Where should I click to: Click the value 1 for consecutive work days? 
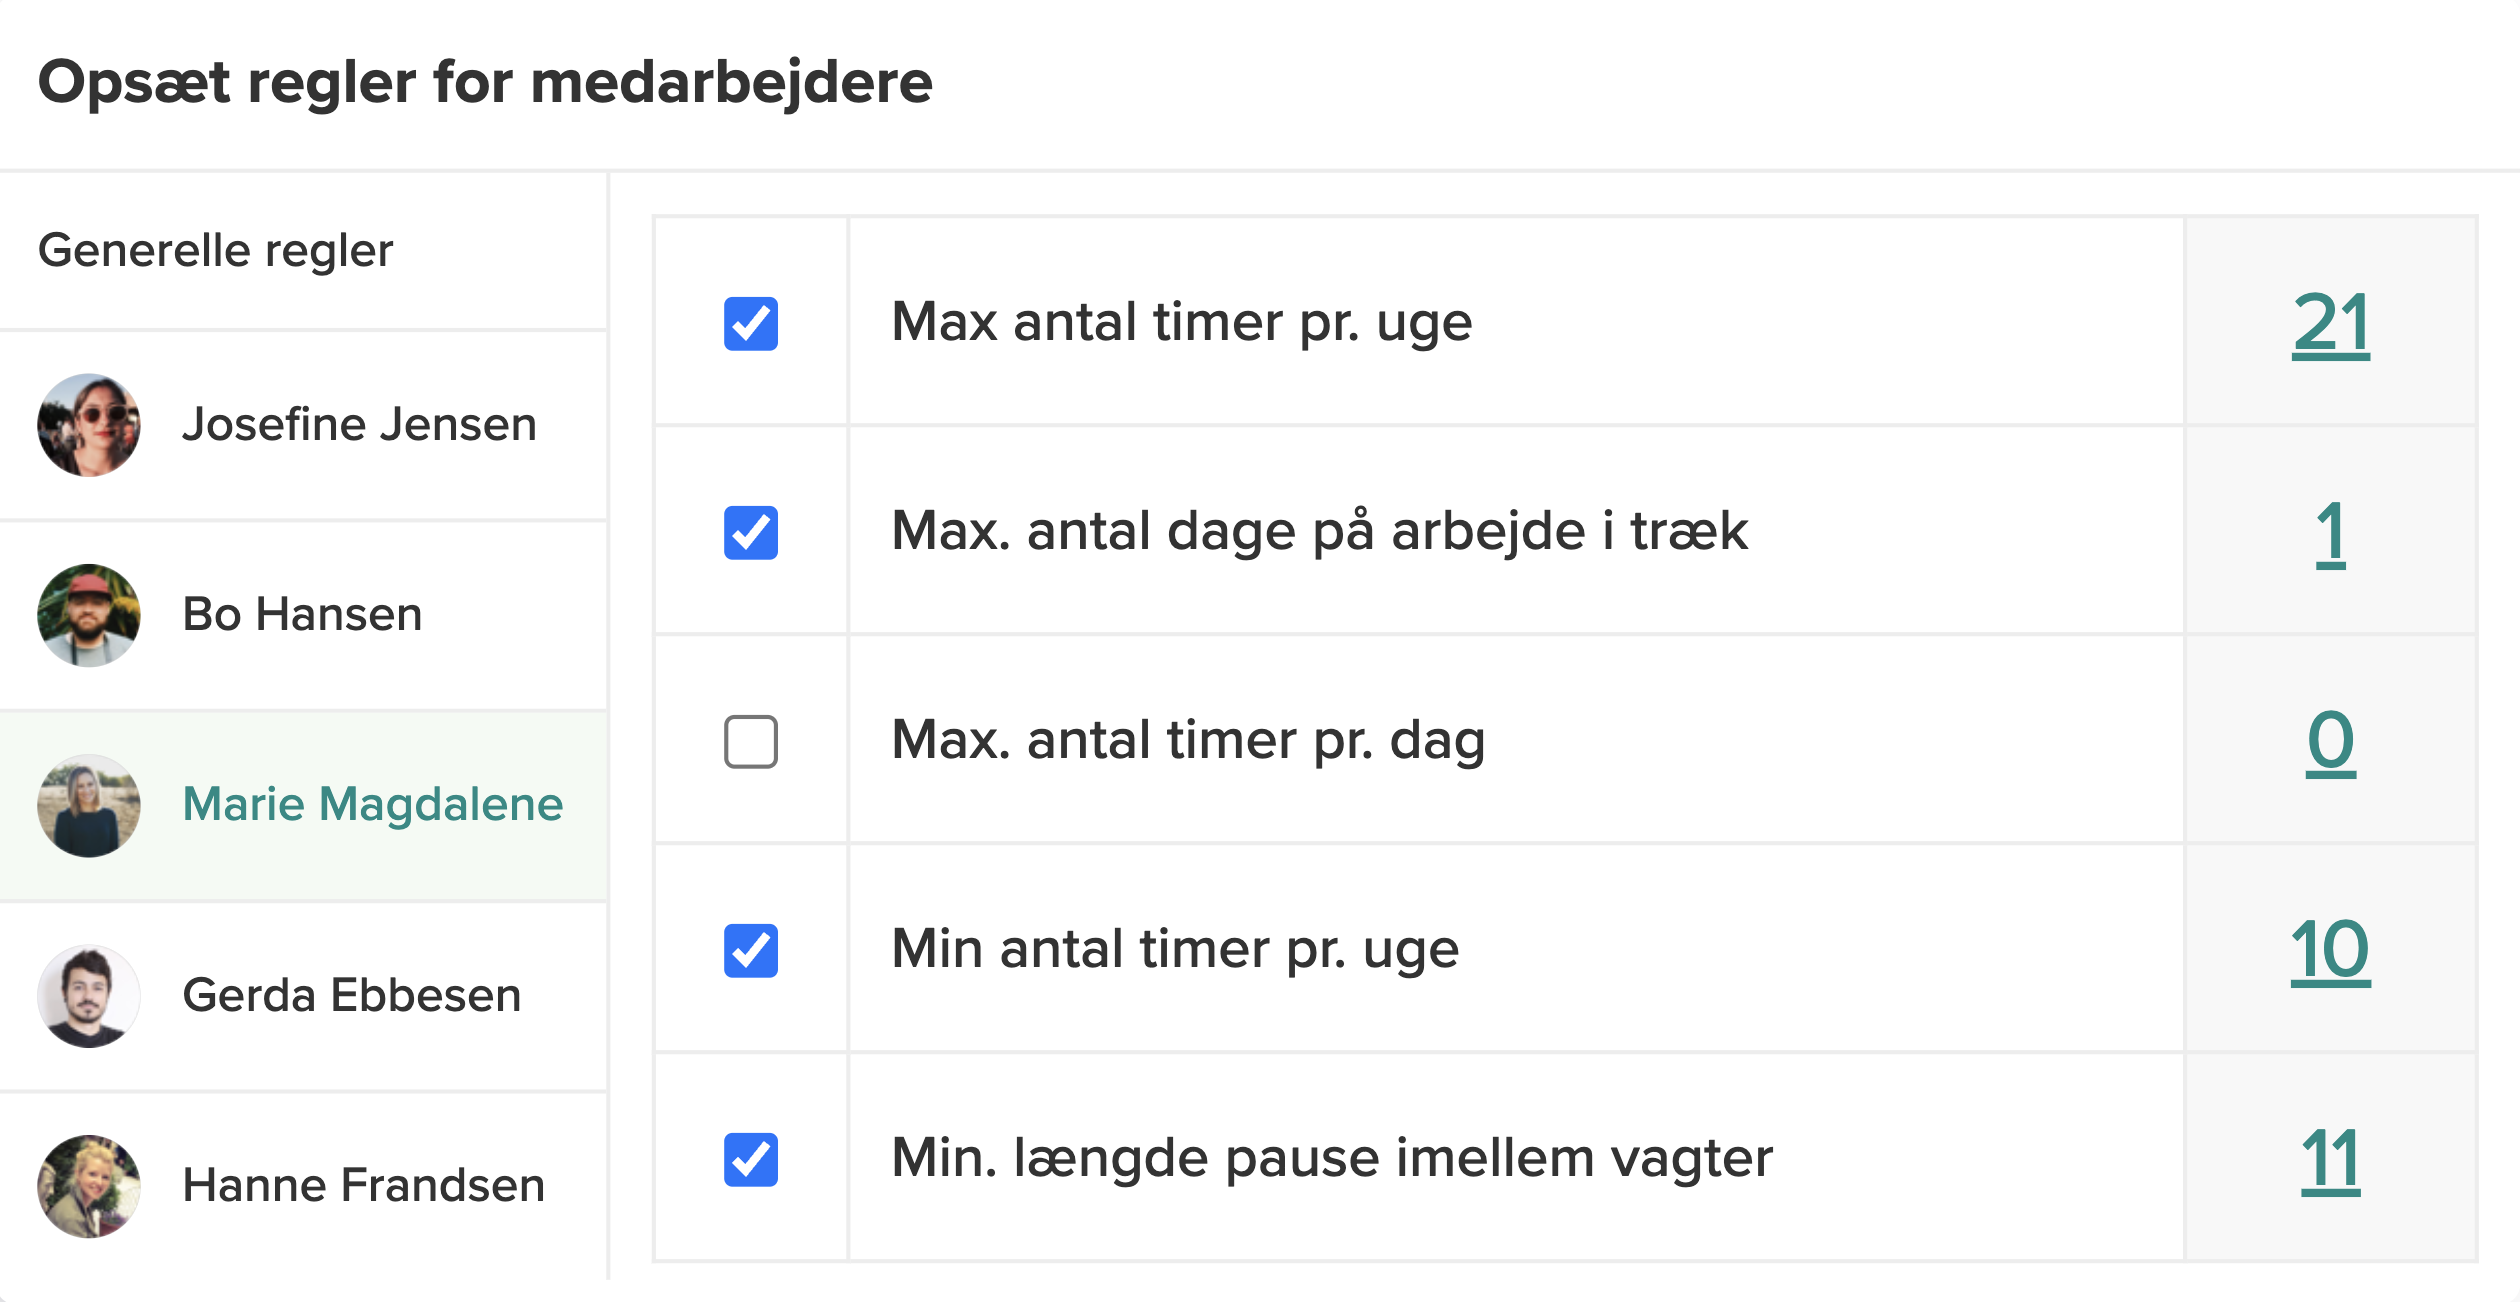2333,531
